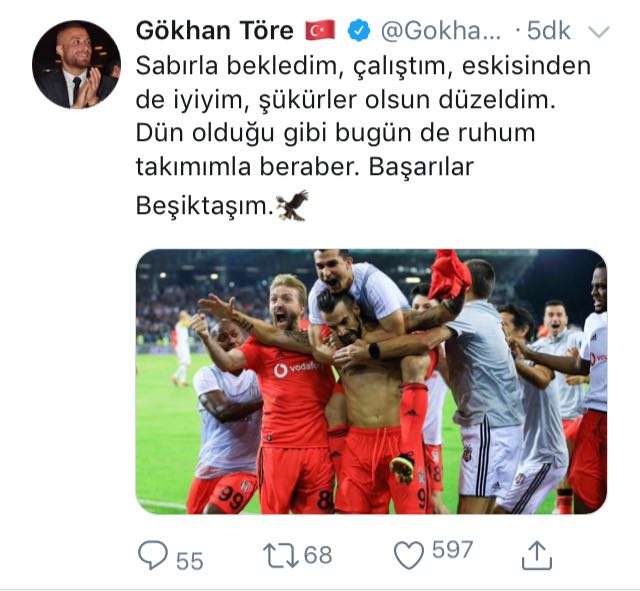Click the reply speech bubble icon
Screen dimensions: 640x591
coord(152,553)
